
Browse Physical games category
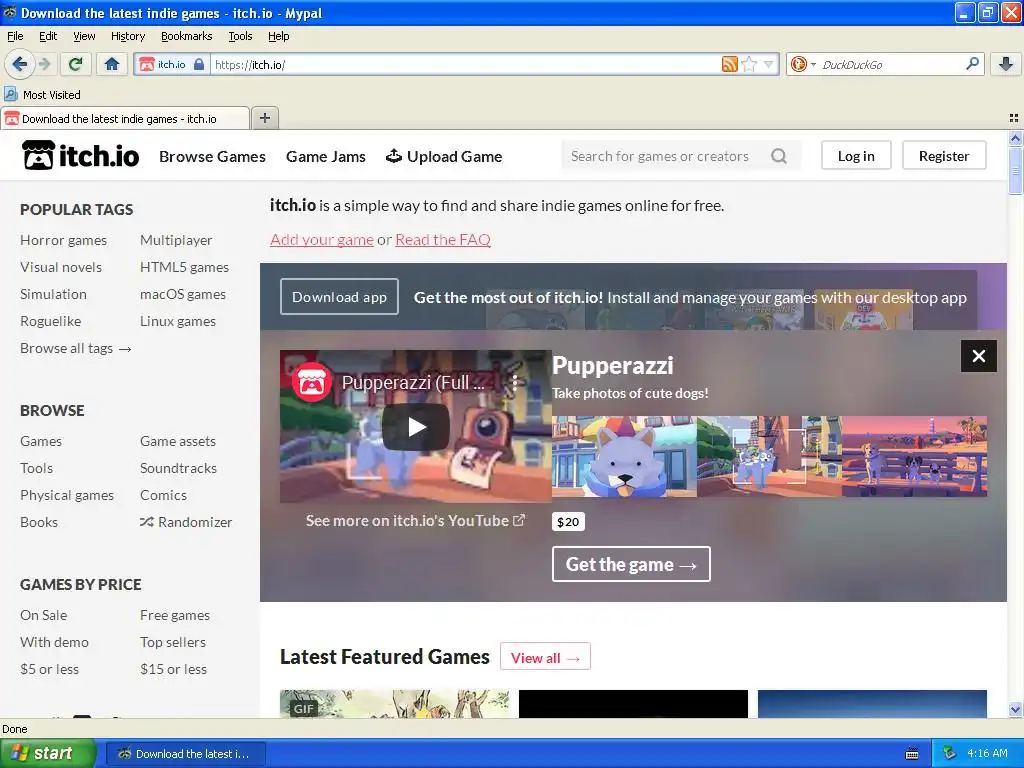[x=67, y=495]
